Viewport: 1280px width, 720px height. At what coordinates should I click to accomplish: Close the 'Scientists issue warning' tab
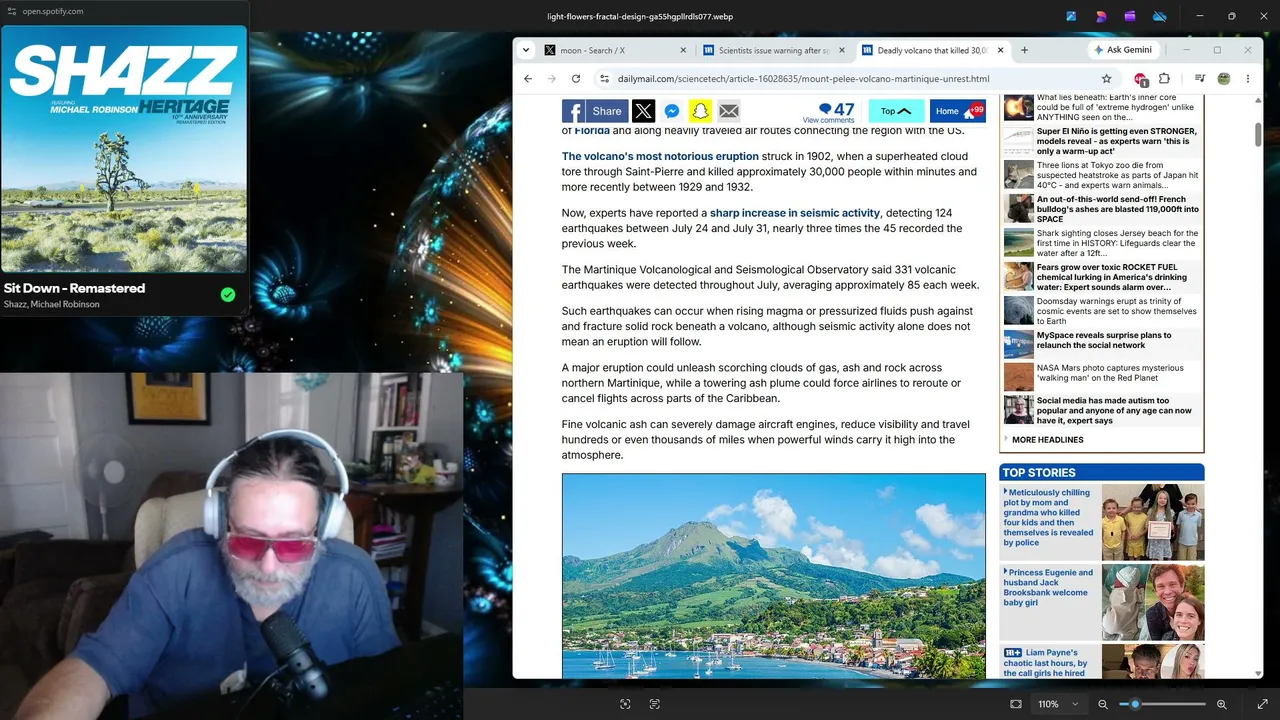(x=841, y=50)
